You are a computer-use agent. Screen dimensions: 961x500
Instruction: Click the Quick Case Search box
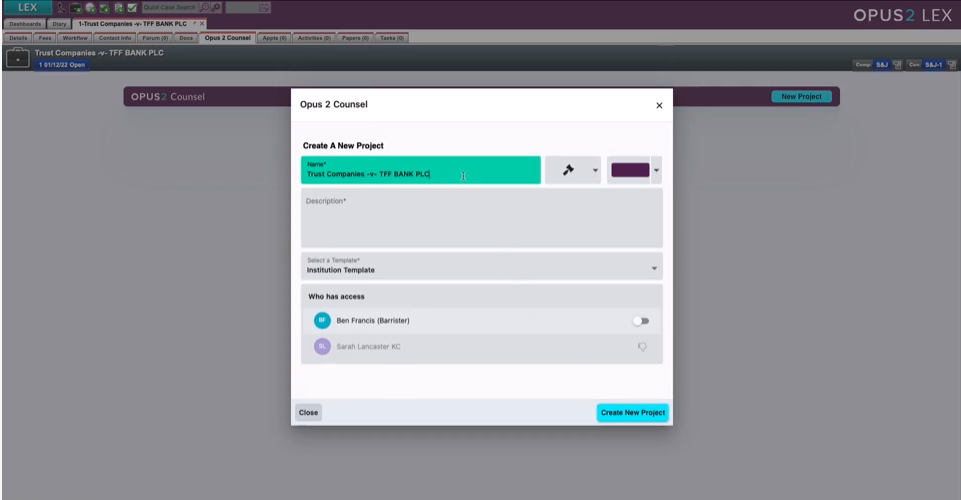(170, 7)
